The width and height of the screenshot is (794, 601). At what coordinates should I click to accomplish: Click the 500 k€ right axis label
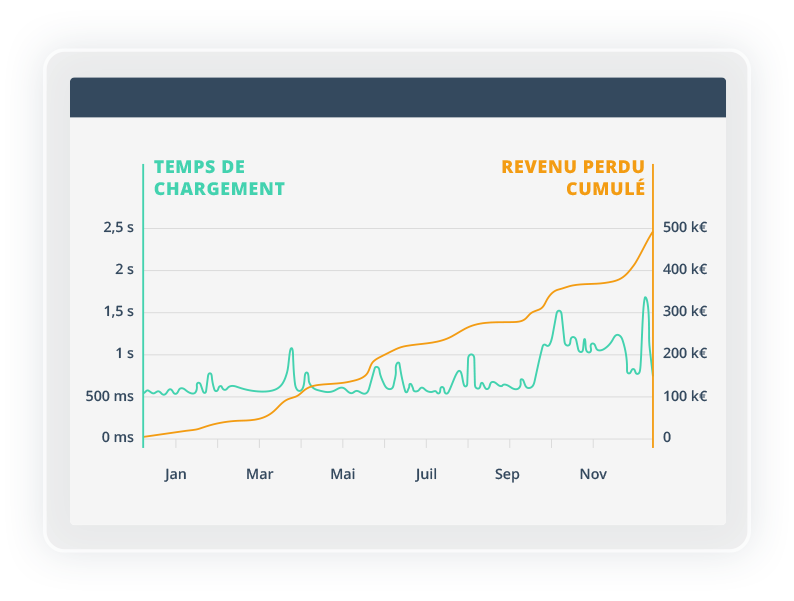(685, 227)
